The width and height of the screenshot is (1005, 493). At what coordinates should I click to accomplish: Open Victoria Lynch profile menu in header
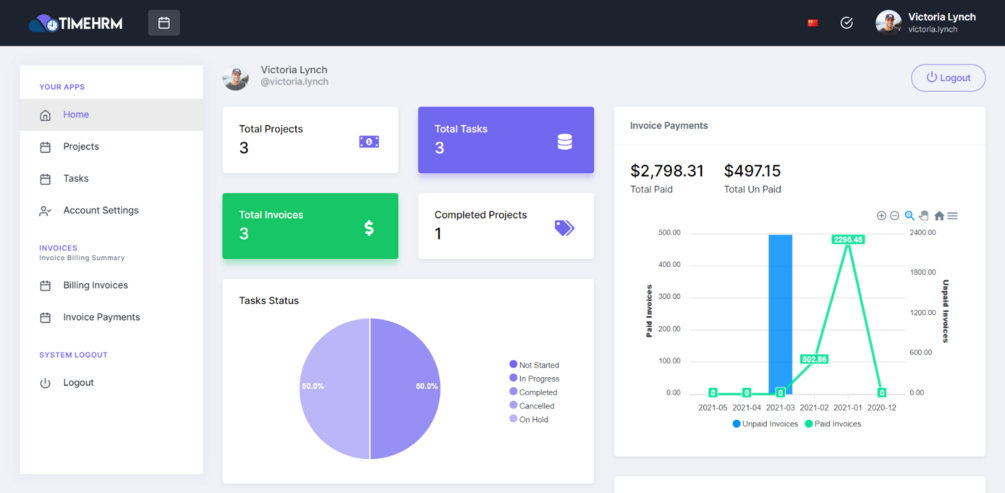click(x=926, y=22)
